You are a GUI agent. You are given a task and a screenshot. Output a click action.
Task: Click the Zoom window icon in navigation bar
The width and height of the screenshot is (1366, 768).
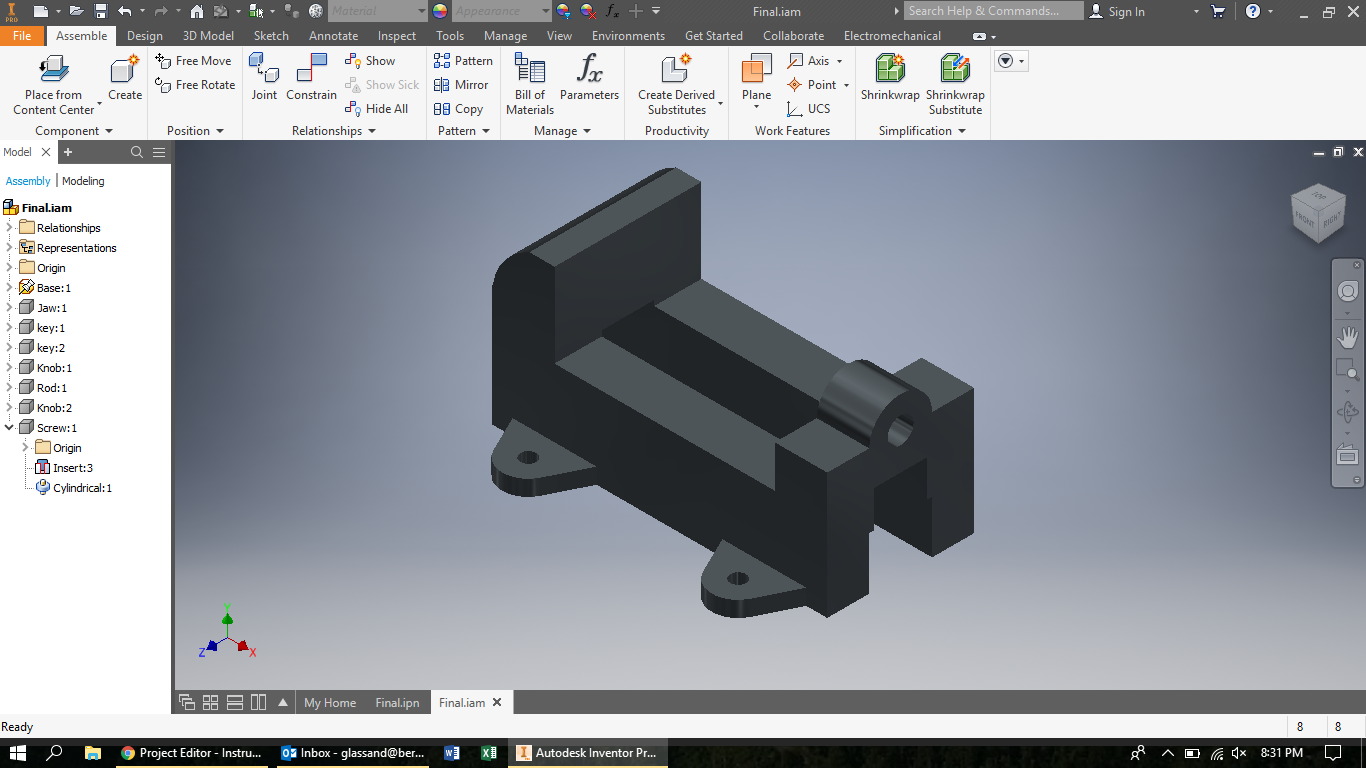click(x=1348, y=370)
